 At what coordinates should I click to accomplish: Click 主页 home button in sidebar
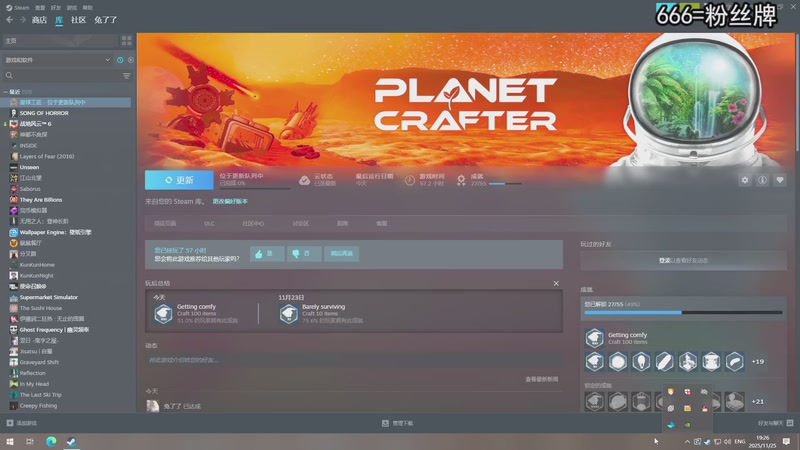[x=60, y=40]
